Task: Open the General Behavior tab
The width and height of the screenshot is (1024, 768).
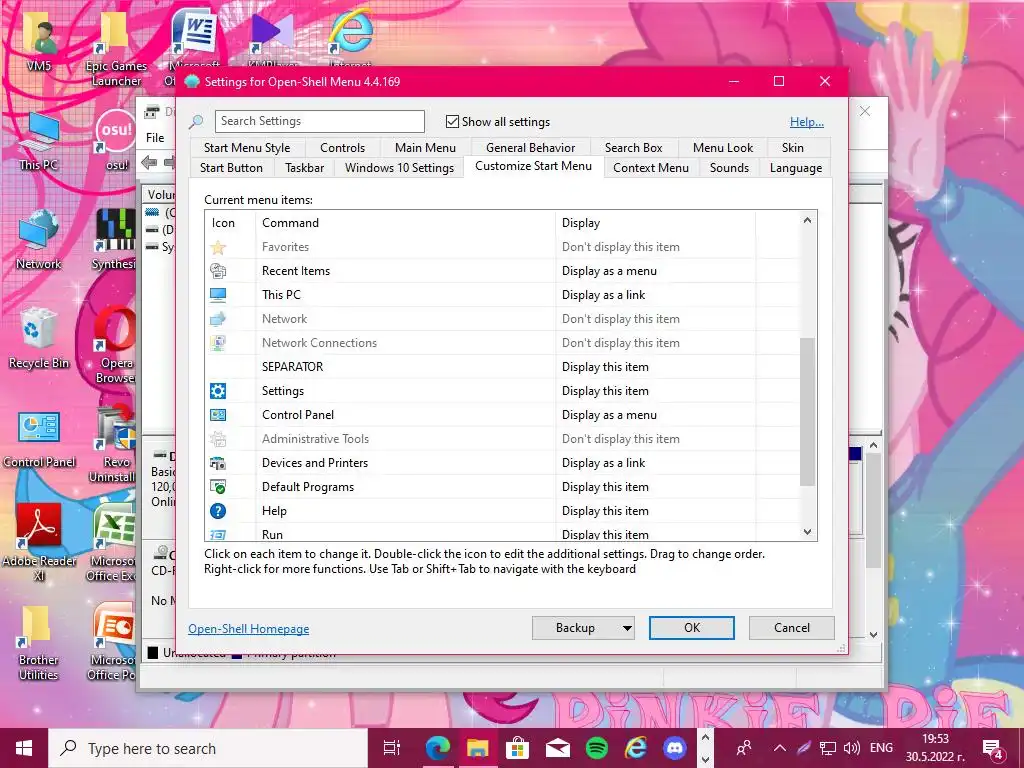Action: pos(530,148)
